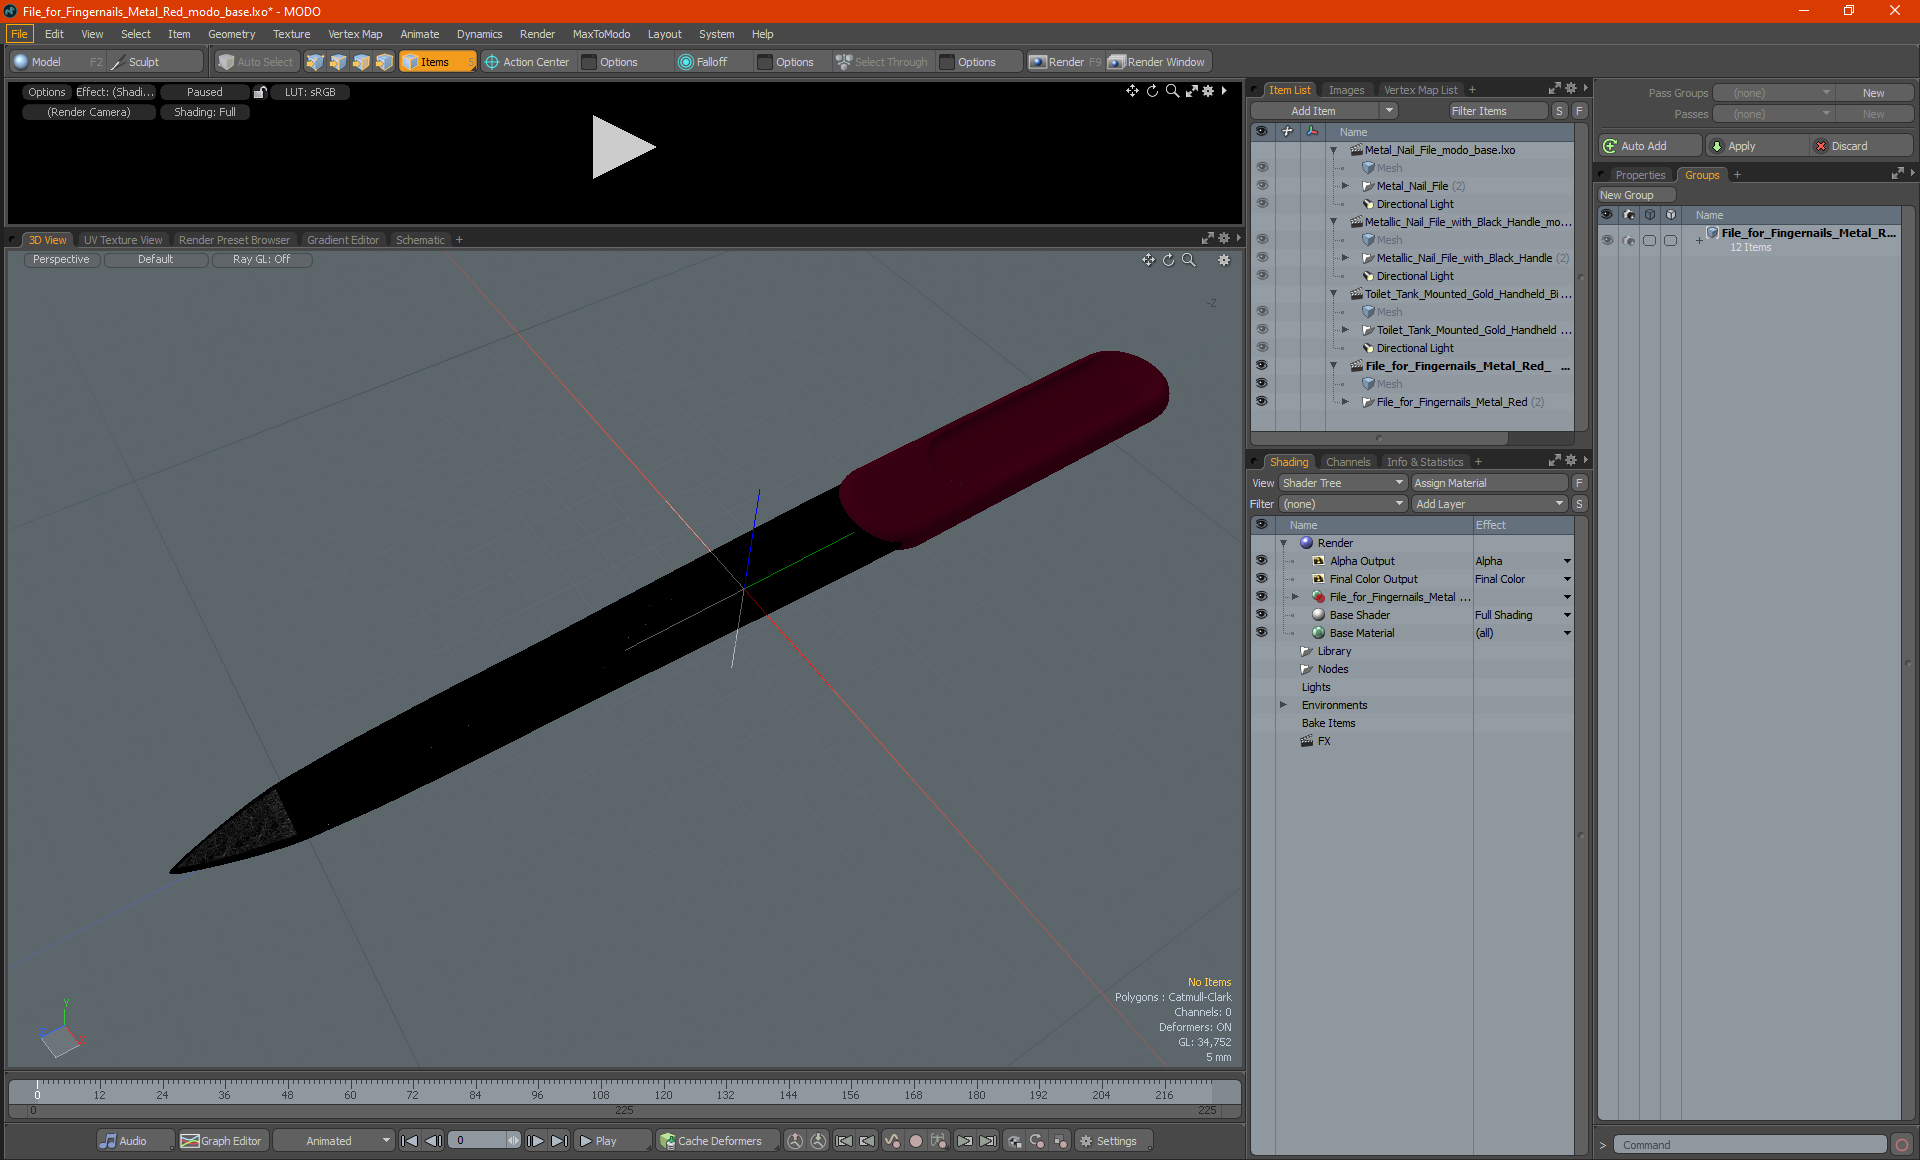Viewport: 1920px width, 1160px height.
Task: Go to first frame
Action: click(410, 1141)
